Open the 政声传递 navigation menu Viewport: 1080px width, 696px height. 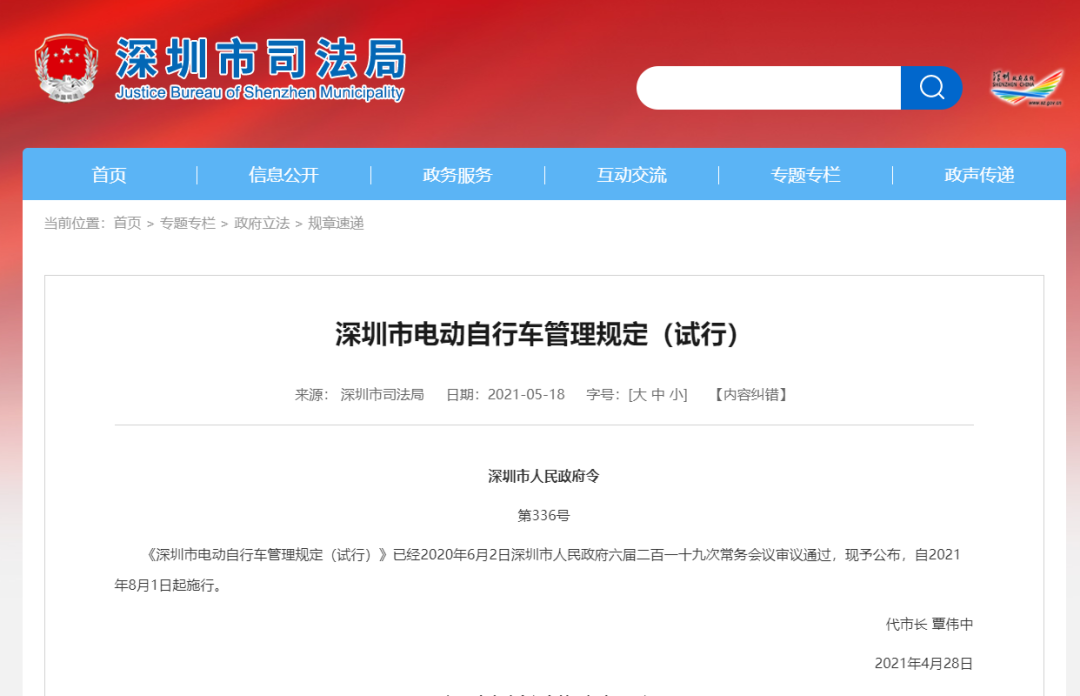click(x=978, y=174)
